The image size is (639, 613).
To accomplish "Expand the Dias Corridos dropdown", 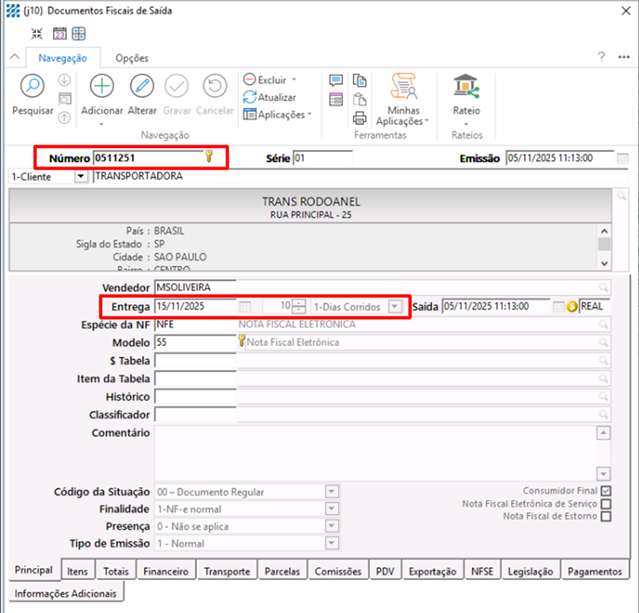I will point(395,307).
